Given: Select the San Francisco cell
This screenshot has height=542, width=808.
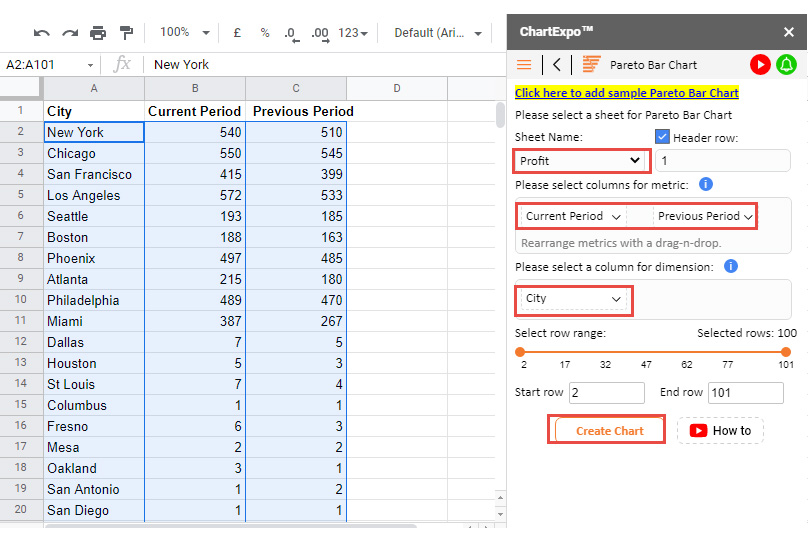Looking at the screenshot, I should [x=94, y=174].
